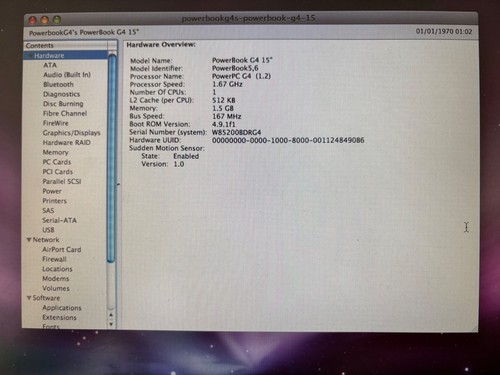This screenshot has height=375, width=500.
Task: Open Disc Burning information
Action: click(x=63, y=104)
